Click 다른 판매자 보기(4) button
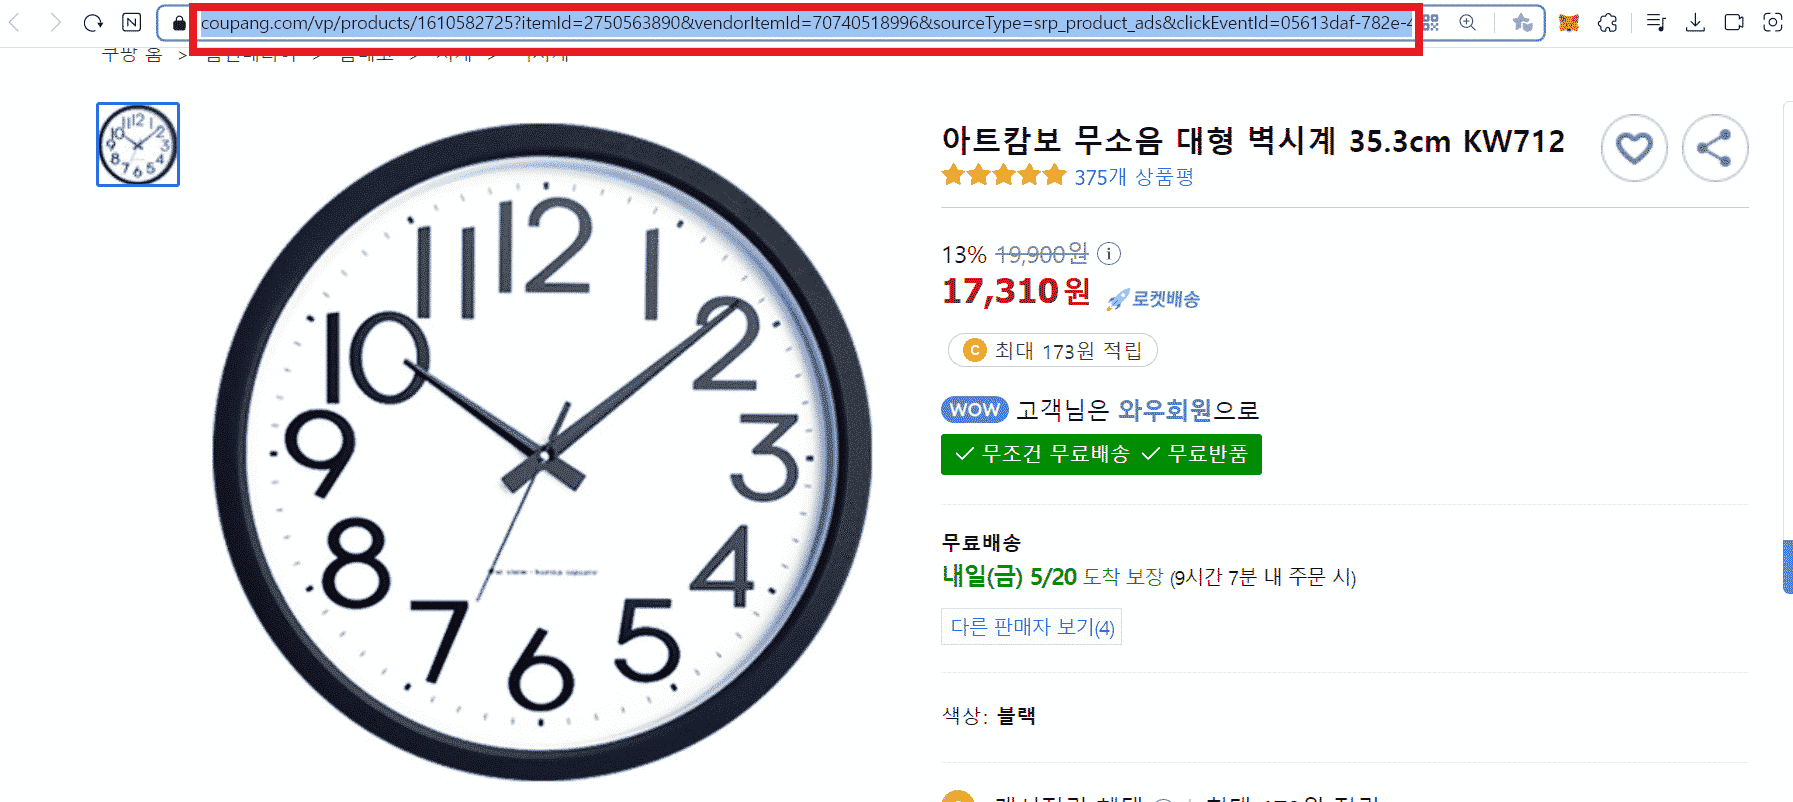The width and height of the screenshot is (1793, 802). click(1031, 627)
